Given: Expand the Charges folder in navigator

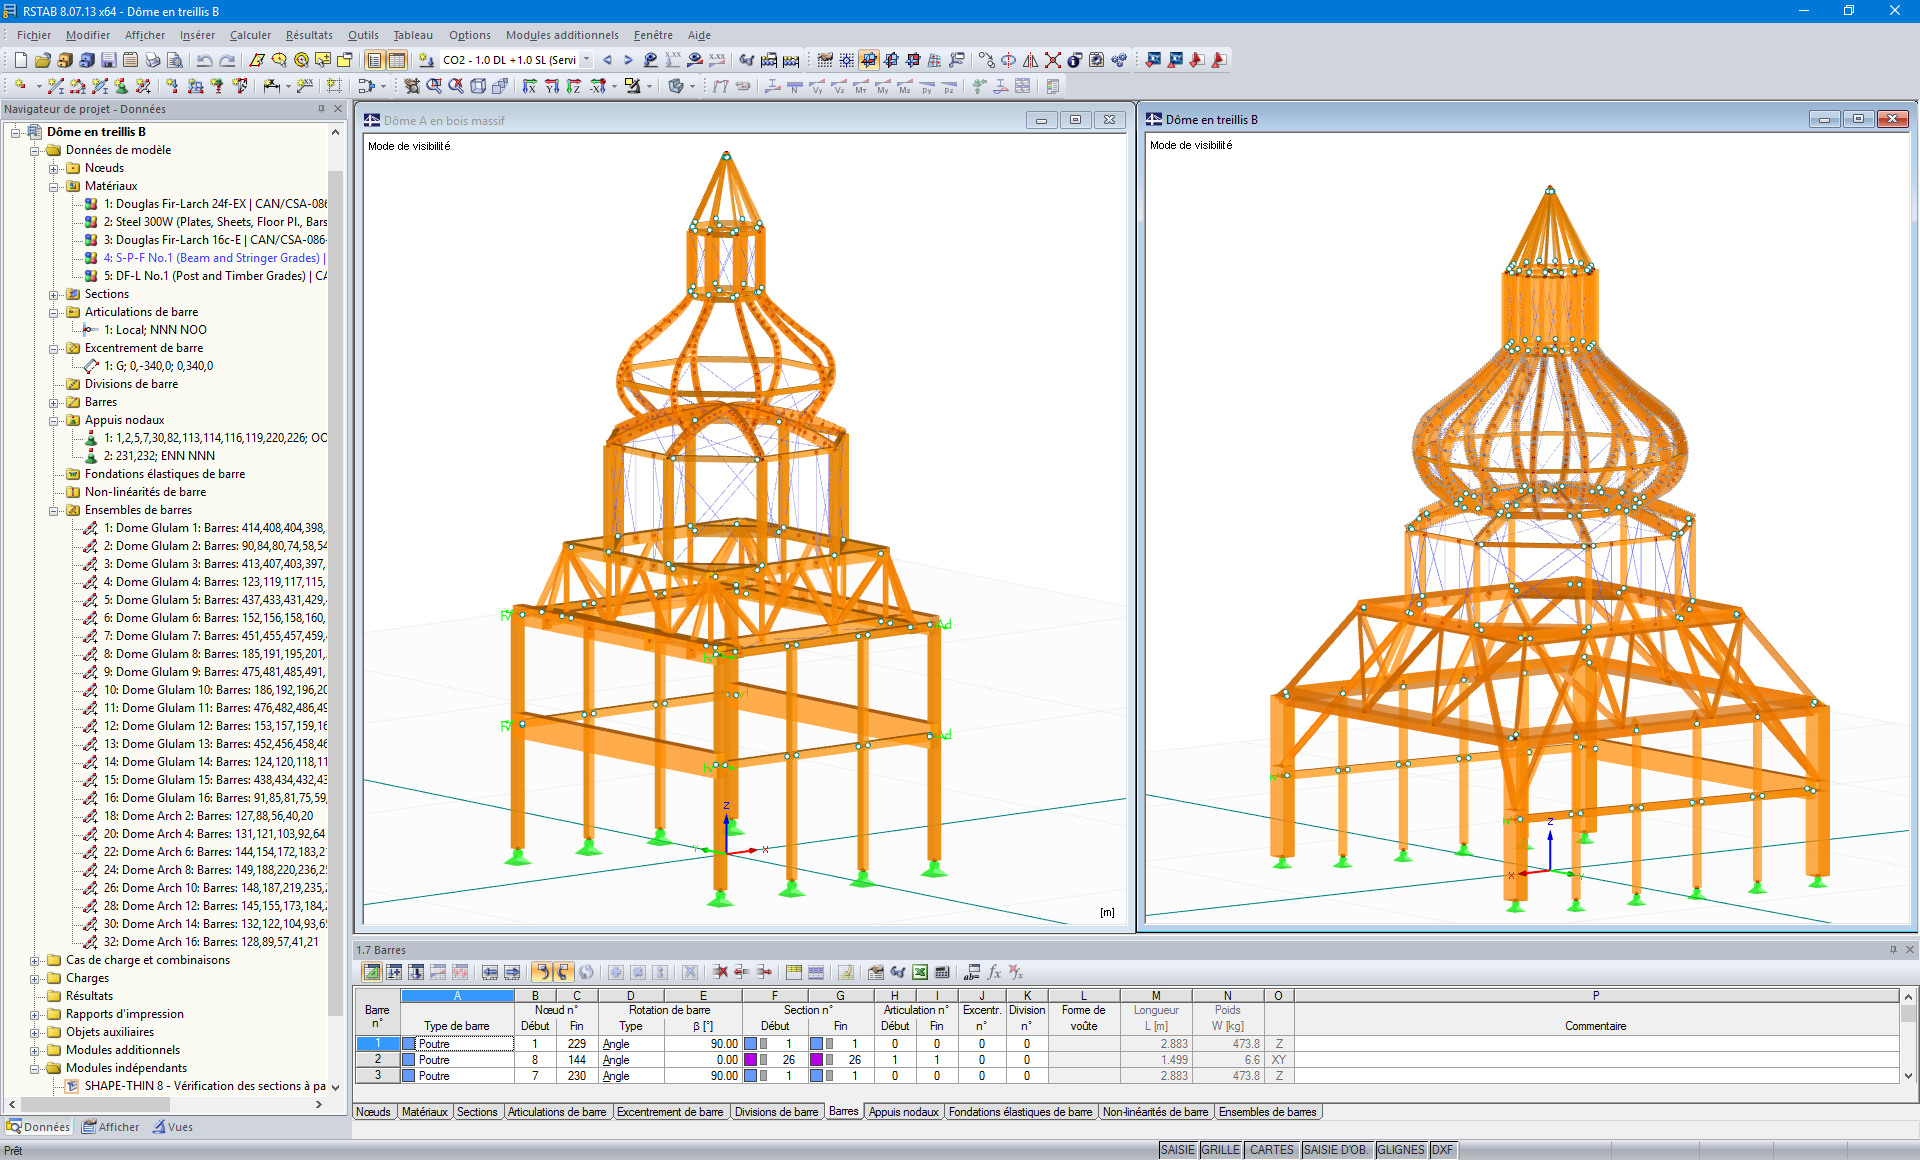Looking at the screenshot, I should [36, 978].
